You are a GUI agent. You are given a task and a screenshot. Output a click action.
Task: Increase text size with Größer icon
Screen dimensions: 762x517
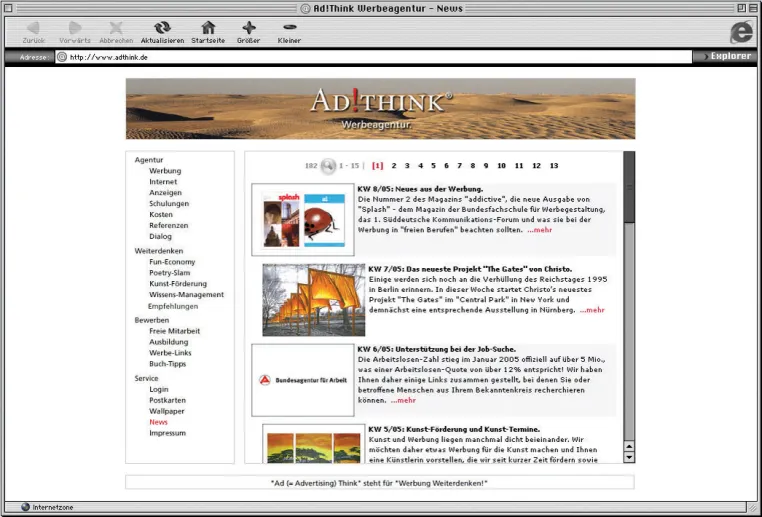tap(248, 28)
